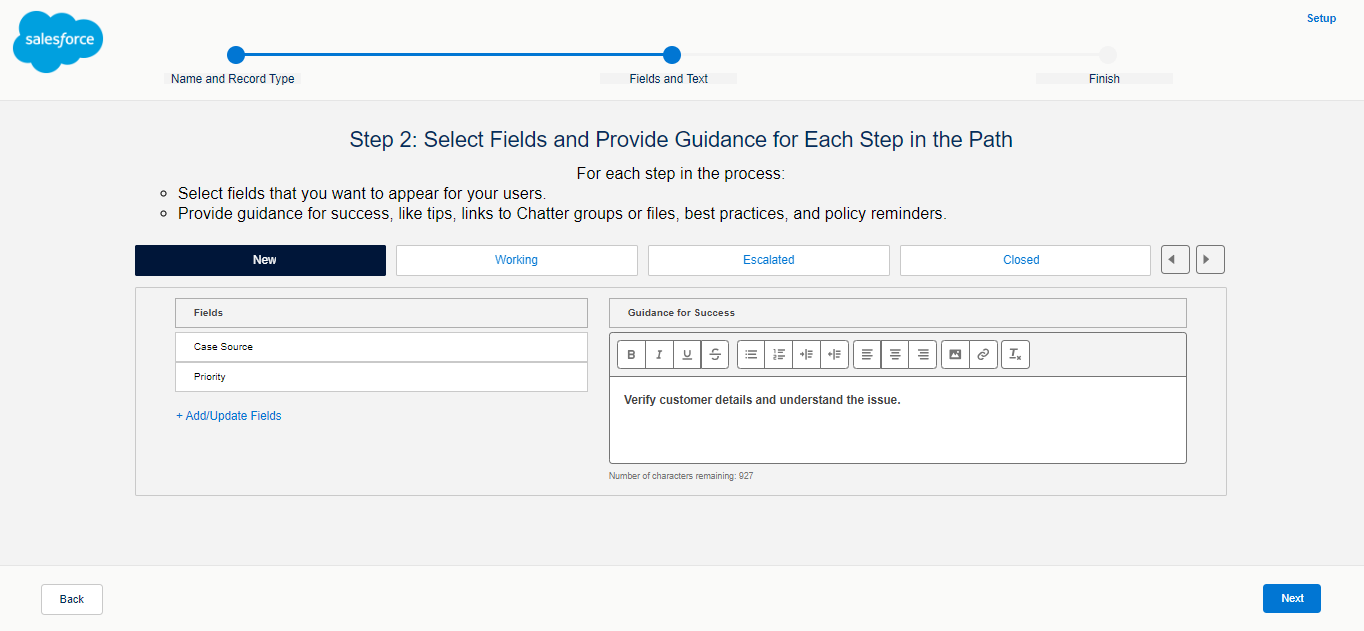Edit text inside the Guidance for Success field
Screen dimensions: 1364x631
[x=897, y=420]
